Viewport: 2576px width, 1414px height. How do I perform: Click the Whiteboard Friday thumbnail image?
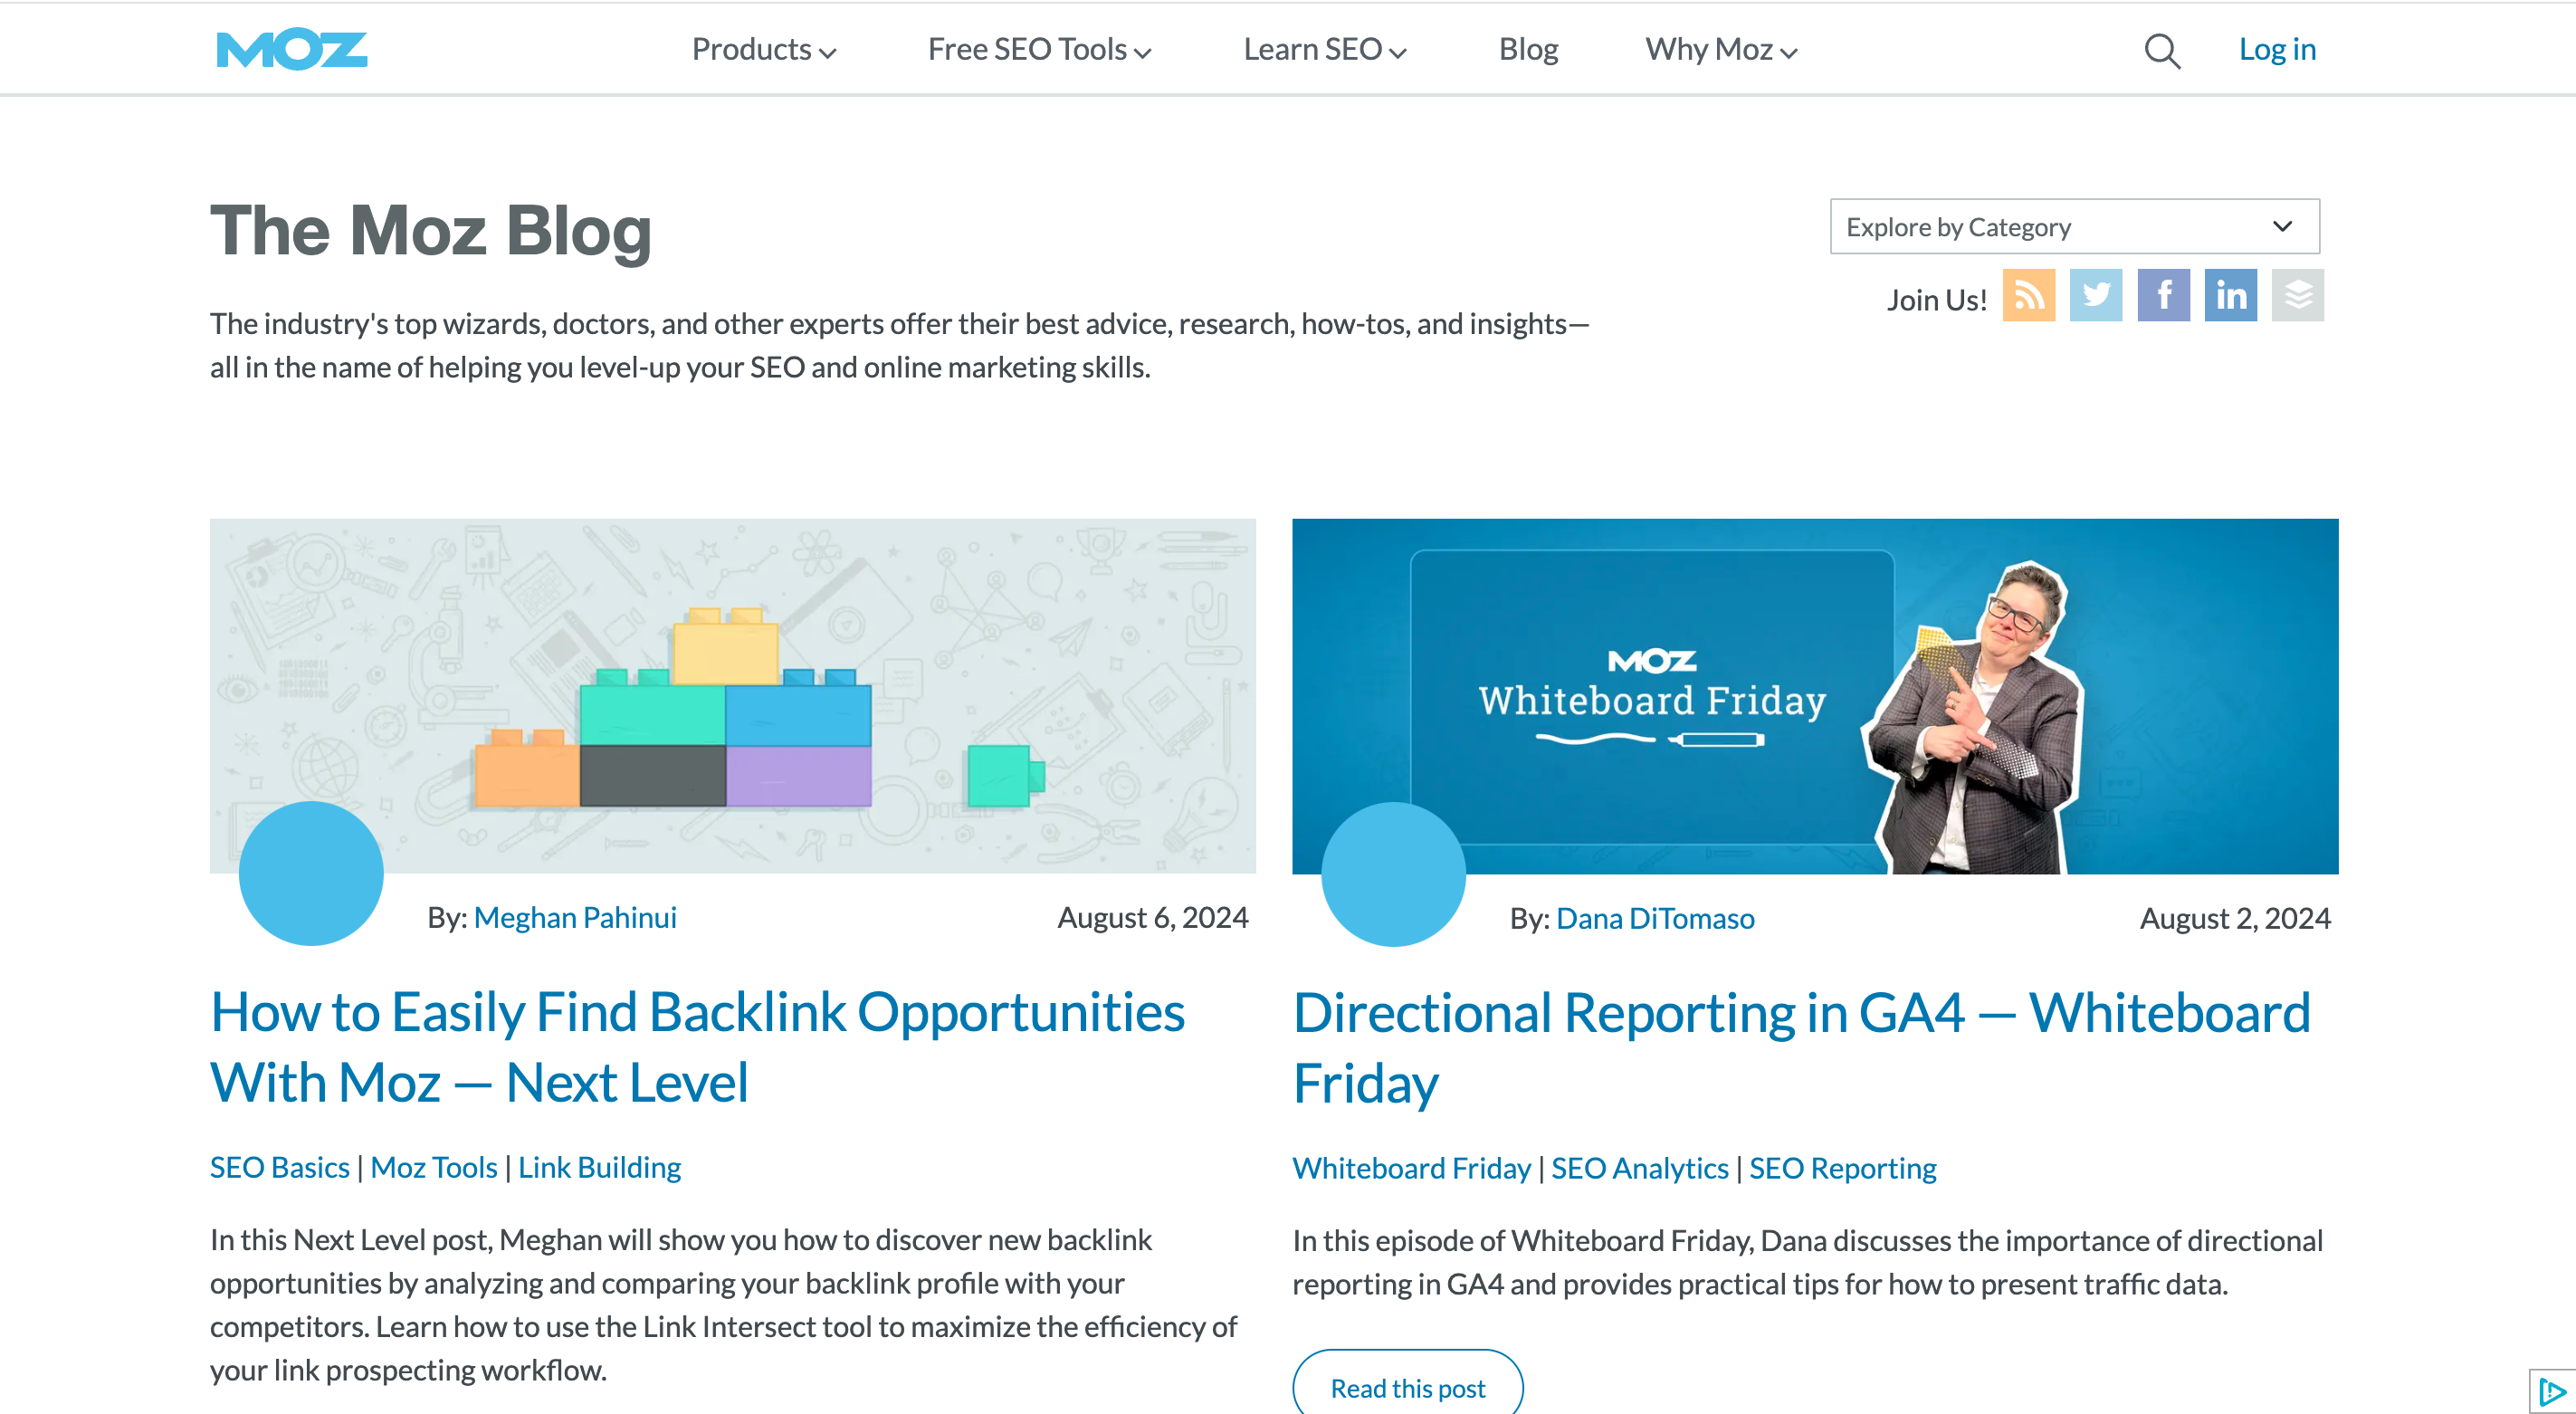tap(1816, 696)
